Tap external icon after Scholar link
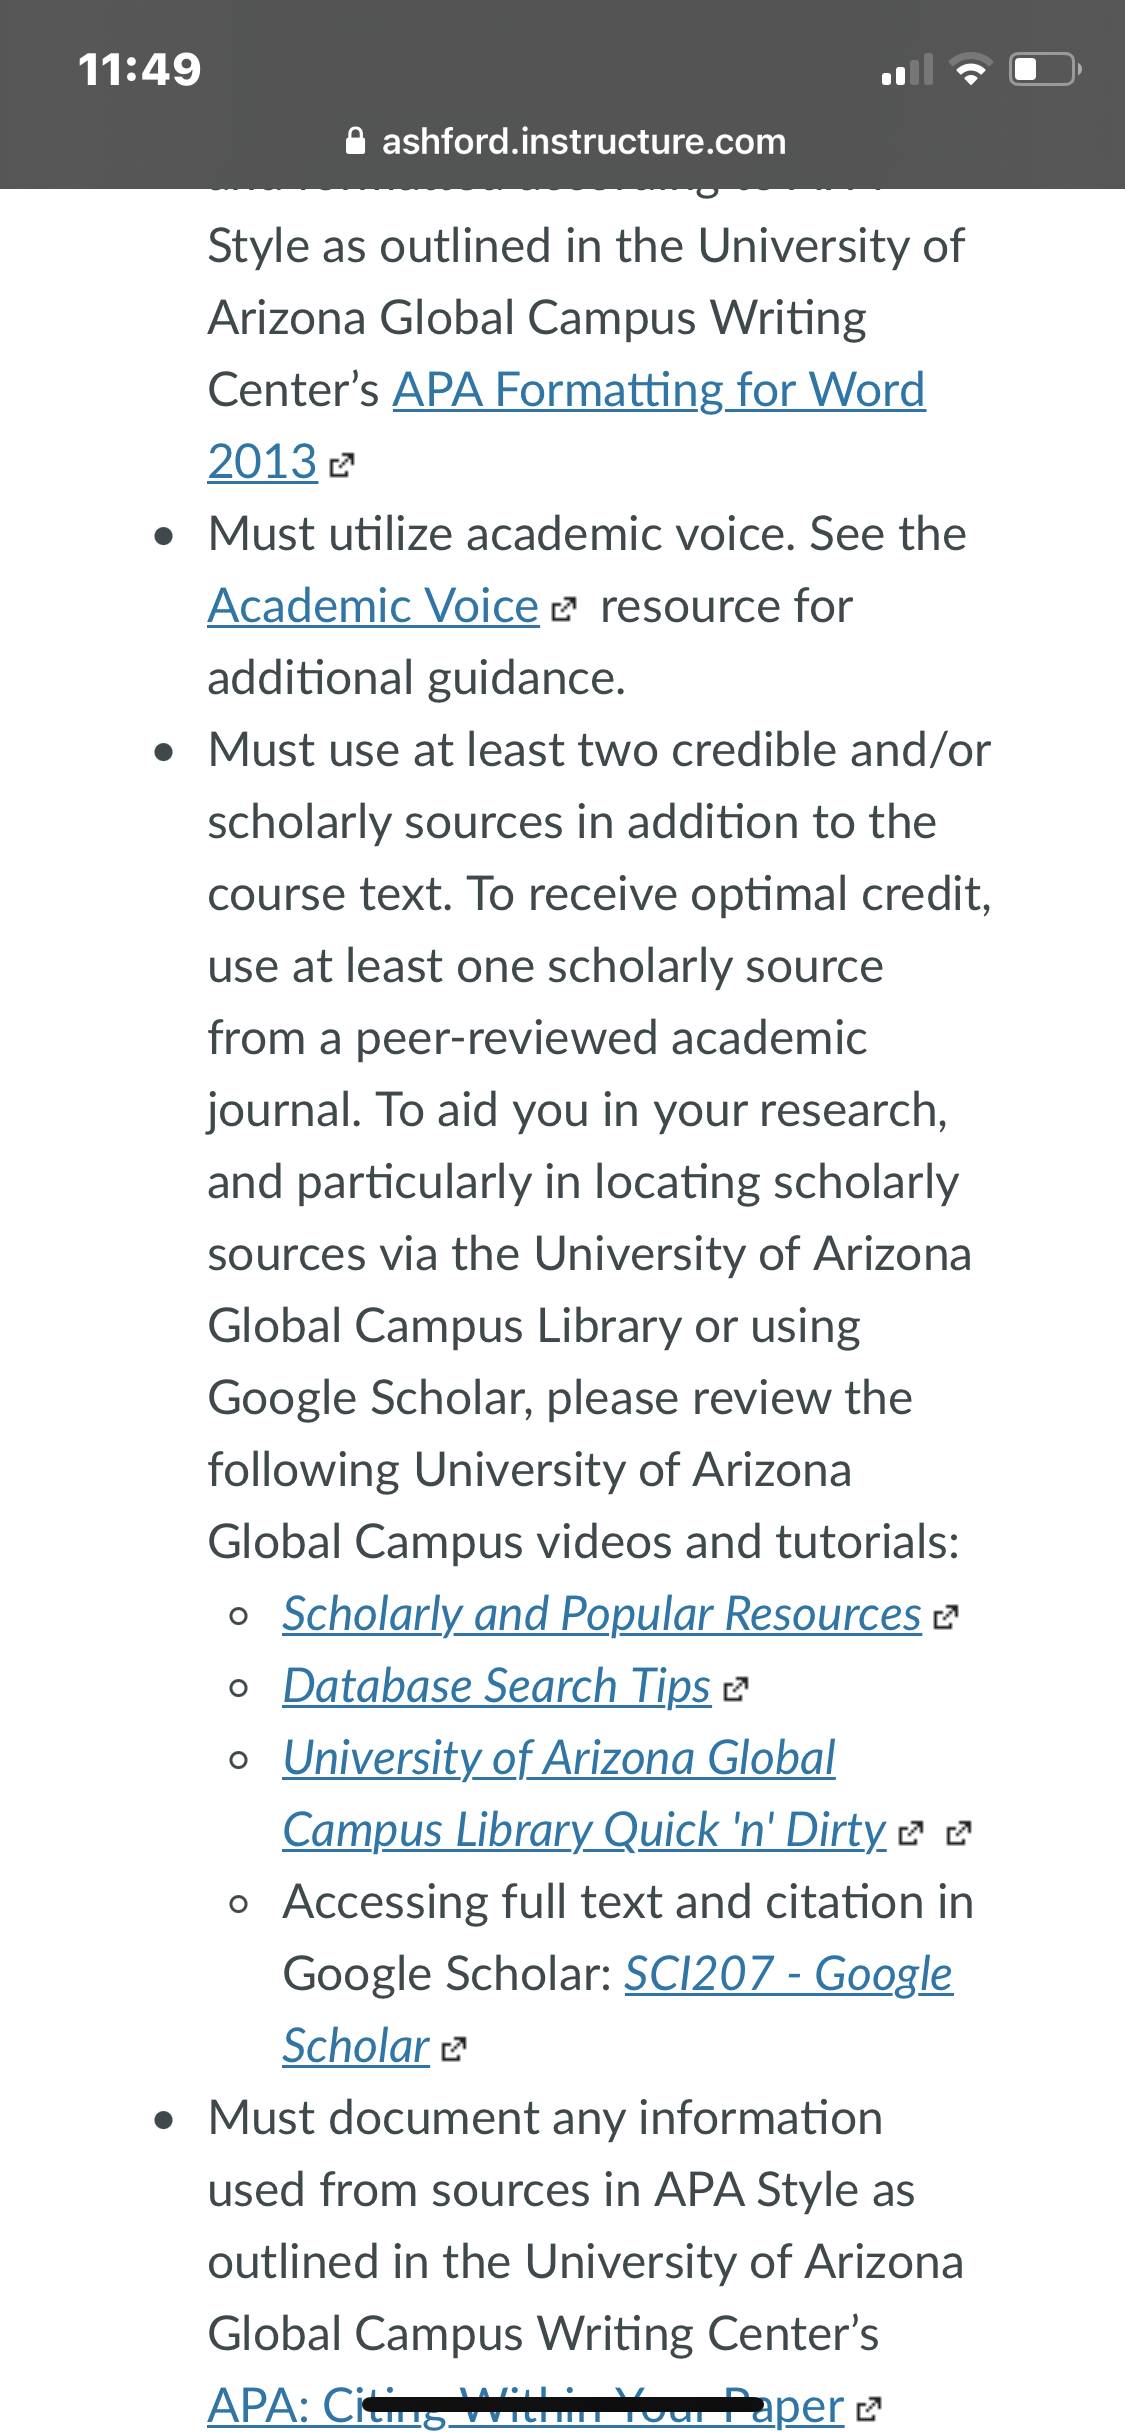Screen dimensions: 1125x2436 coord(453,2049)
